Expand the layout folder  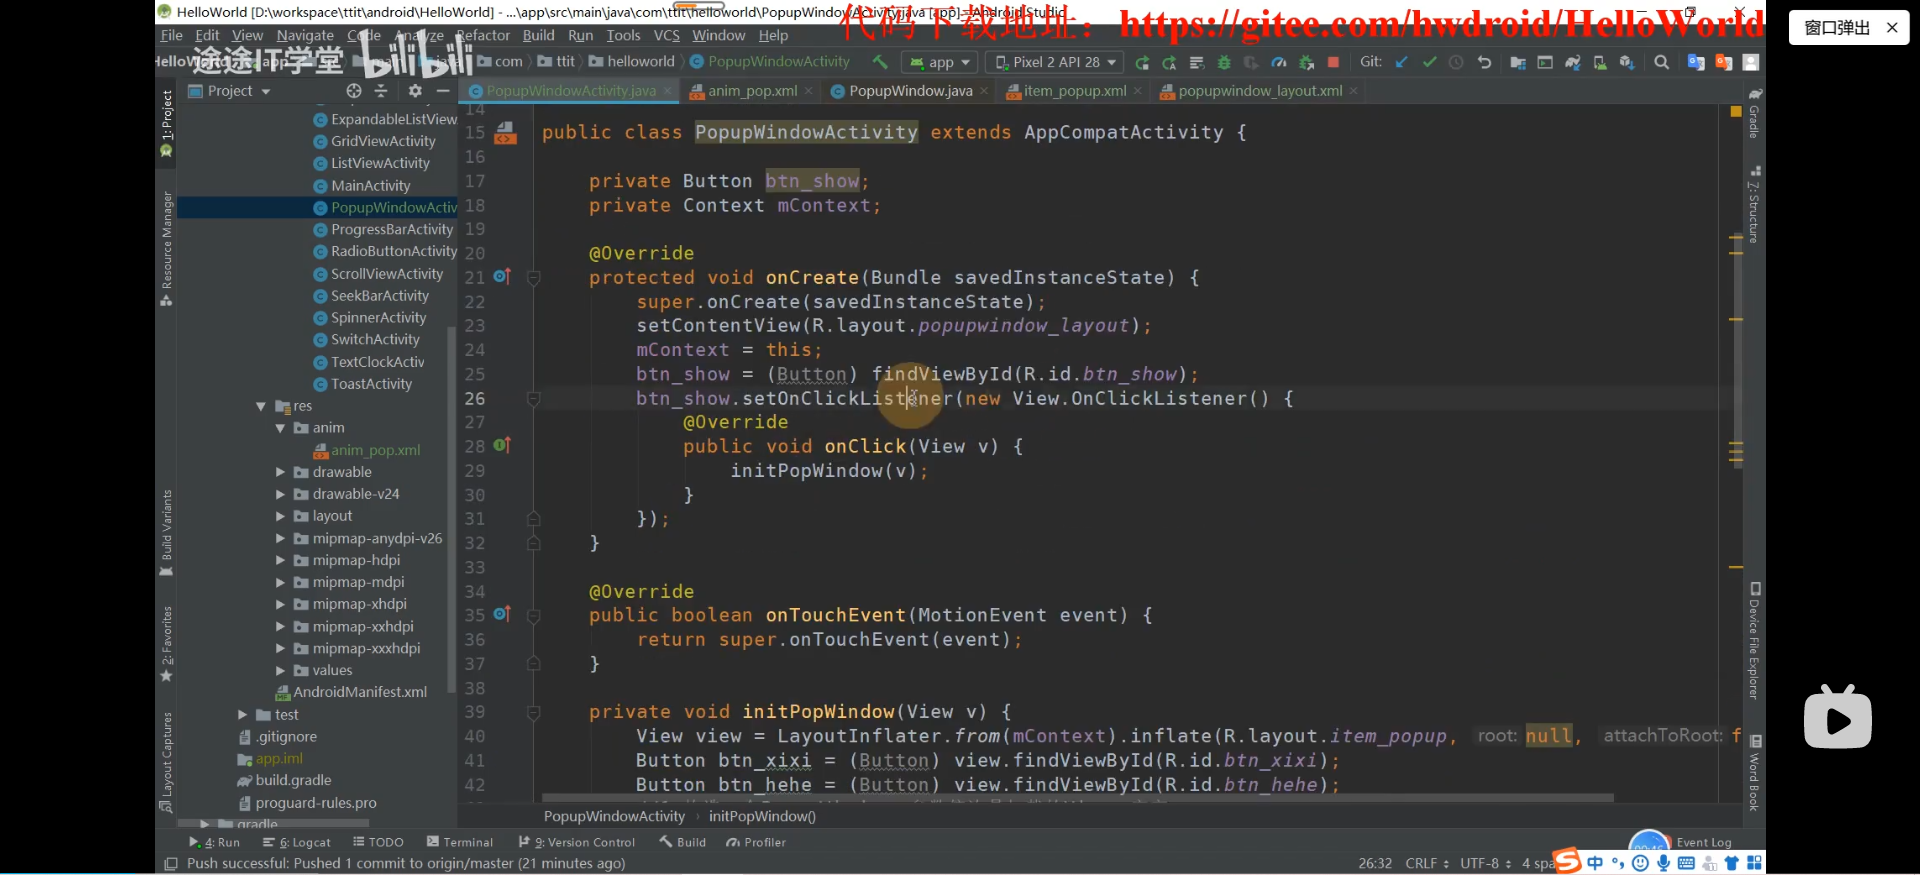pos(280,516)
